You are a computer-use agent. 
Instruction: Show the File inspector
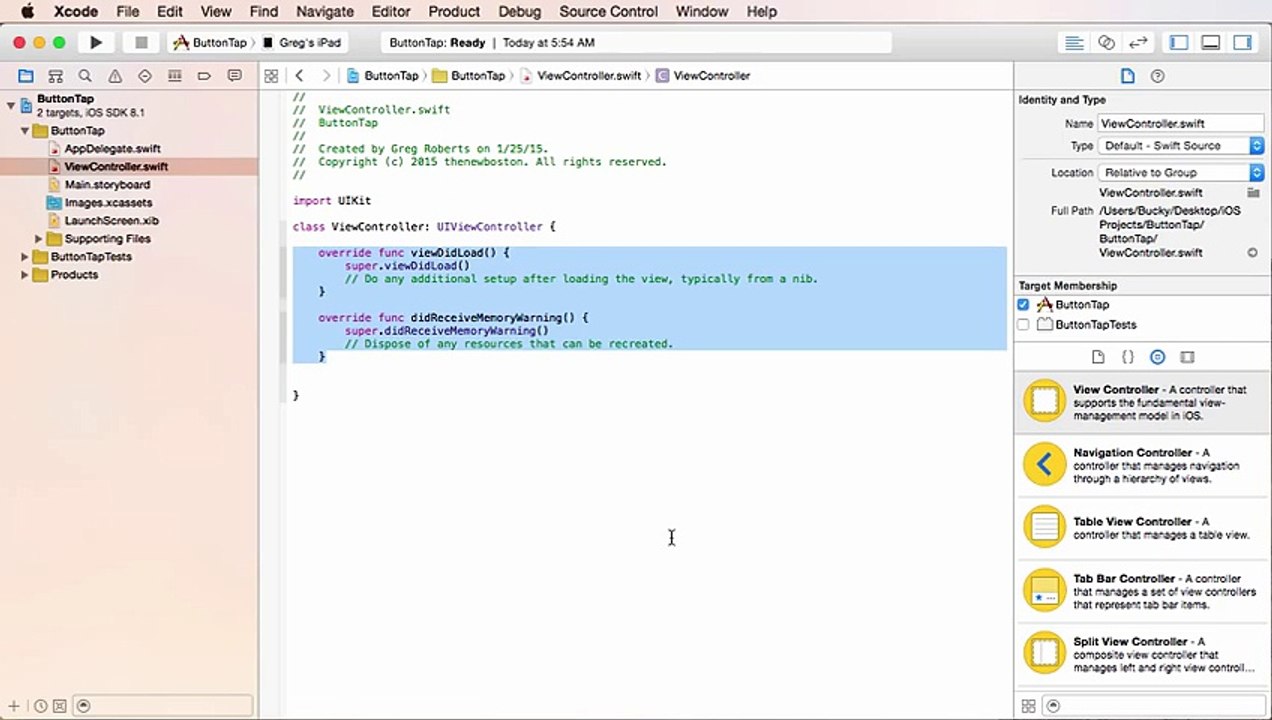1127,76
